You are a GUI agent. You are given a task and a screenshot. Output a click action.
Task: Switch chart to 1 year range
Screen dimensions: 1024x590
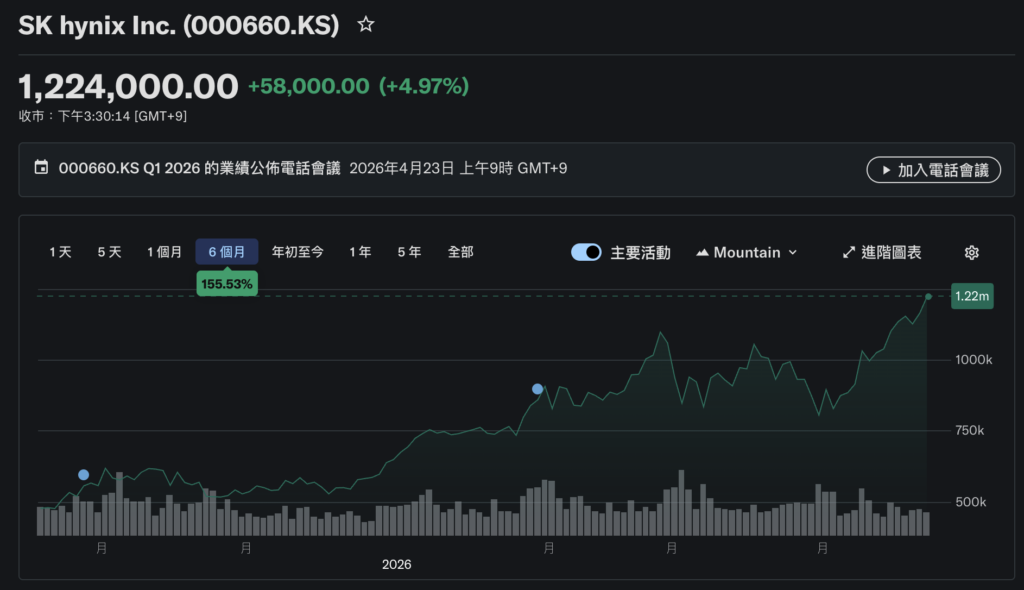click(360, 253)
